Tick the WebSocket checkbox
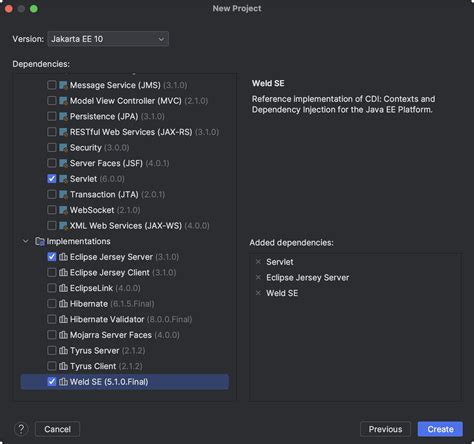Viewport: 474px width, 444px height. (x=52, y=210)
